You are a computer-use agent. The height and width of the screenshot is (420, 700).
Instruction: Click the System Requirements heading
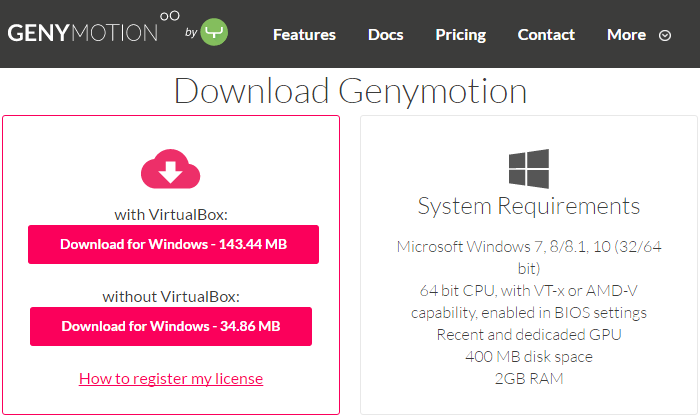point(529,206)
